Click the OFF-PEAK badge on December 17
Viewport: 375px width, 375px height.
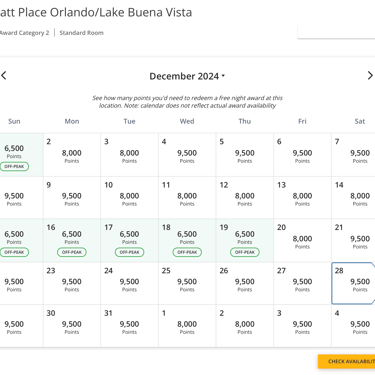[x=129, y=252]
